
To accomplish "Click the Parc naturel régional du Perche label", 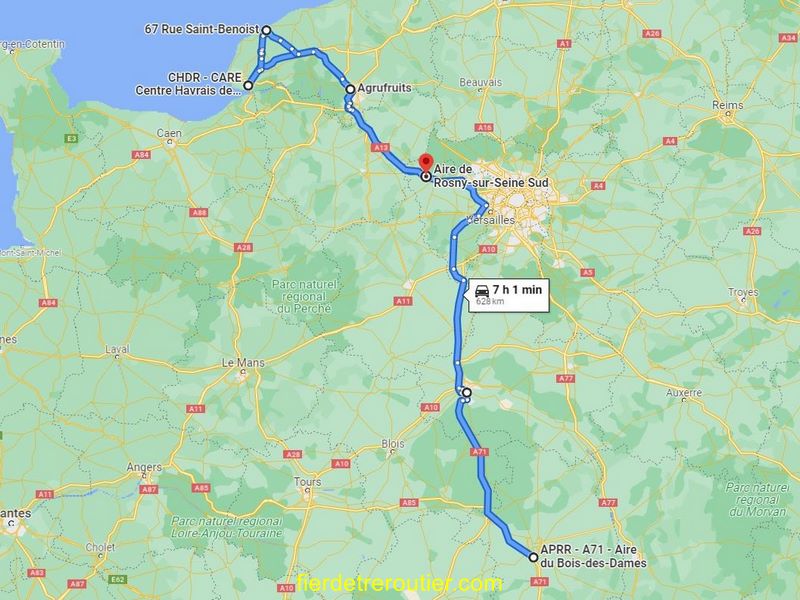I will tap(304, 296).
